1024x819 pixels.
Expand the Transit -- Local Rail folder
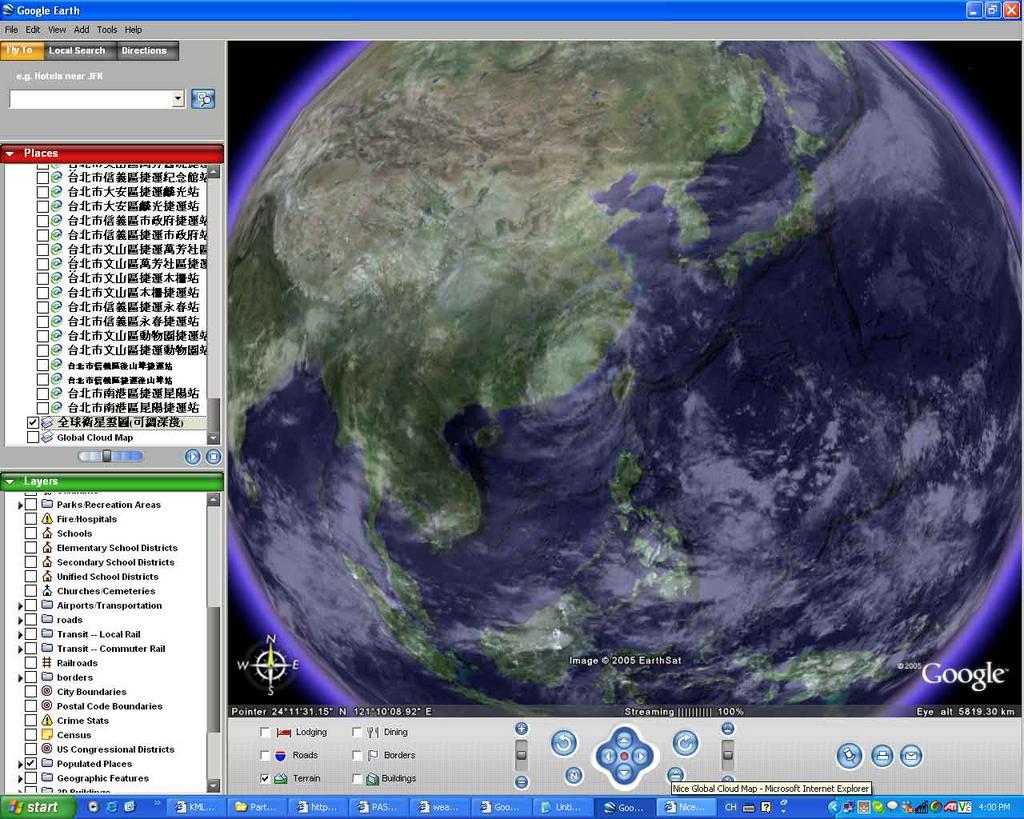coord(20,634)
